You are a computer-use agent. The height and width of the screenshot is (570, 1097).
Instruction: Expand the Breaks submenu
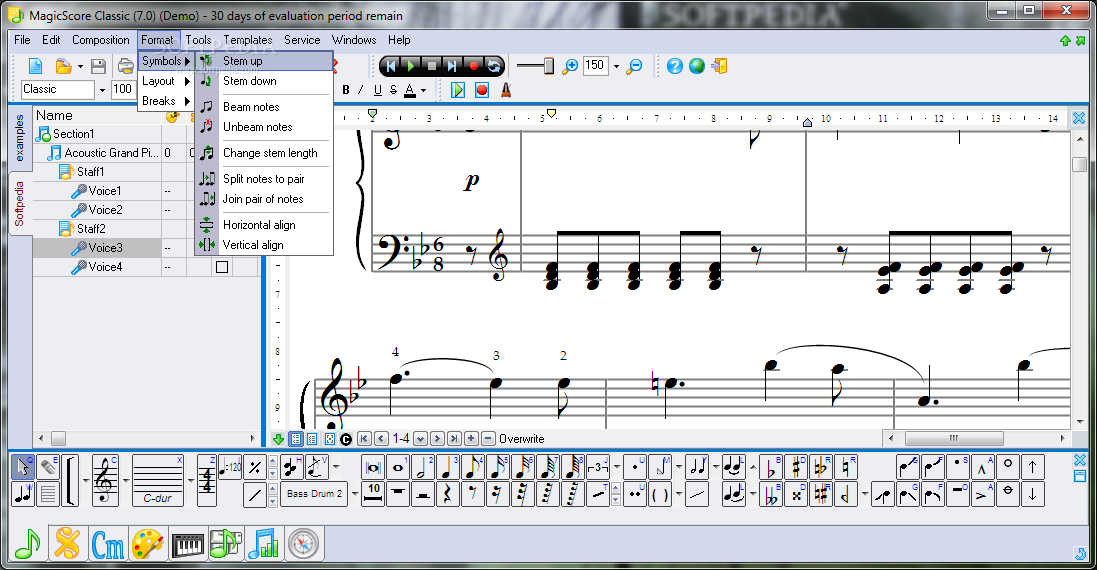(166, 101)
